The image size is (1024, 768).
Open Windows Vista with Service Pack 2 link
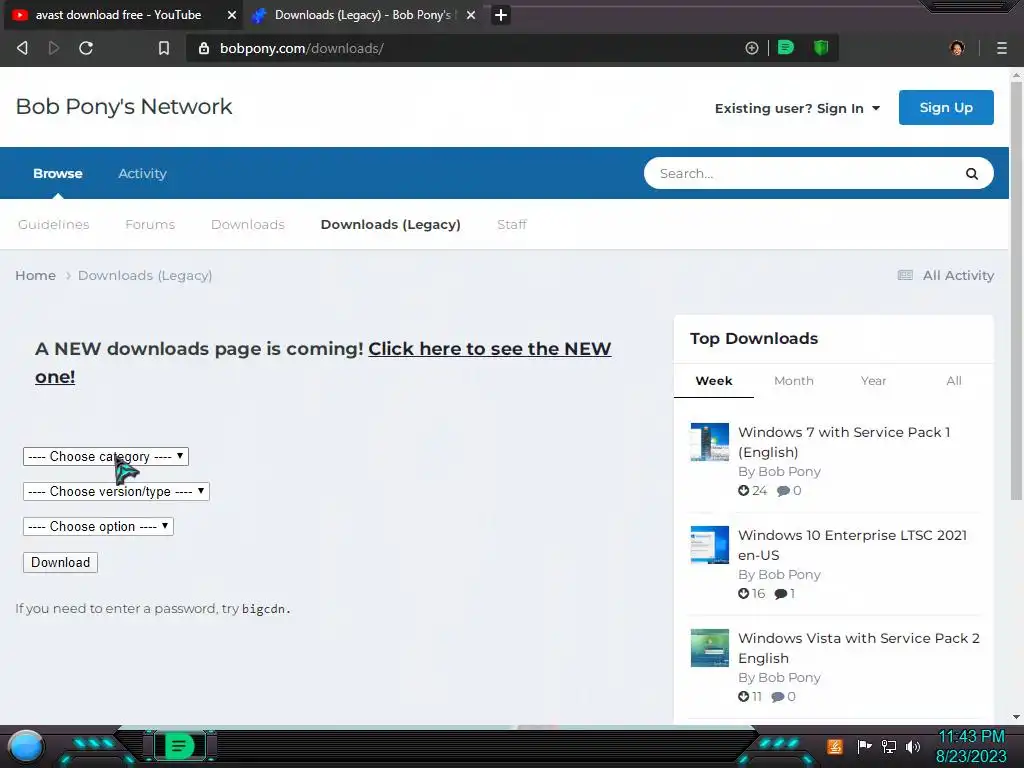(x=859, y=648)
